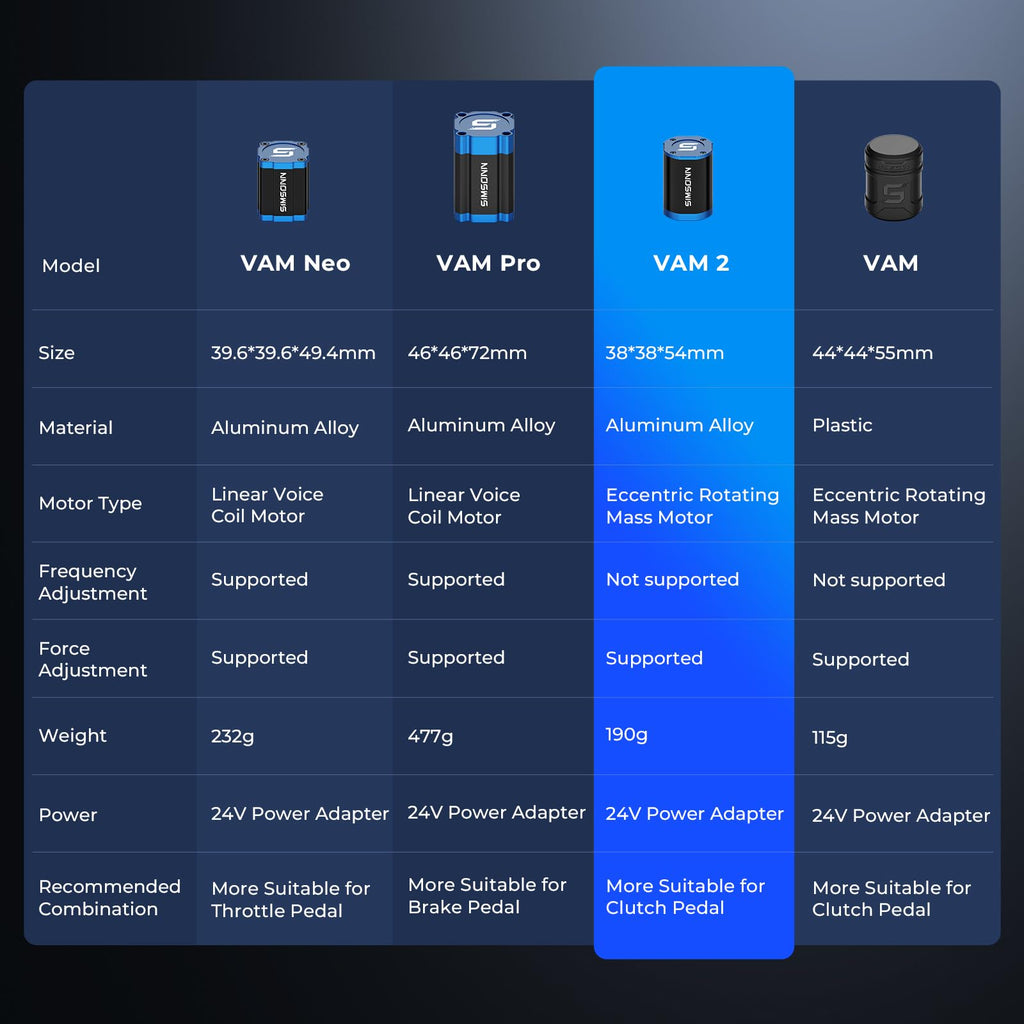The image size is (1024, 1024).
Task: Click the 'Frequency Adjustment' row label
Action: pyautogui.click(x=93, y=582)
